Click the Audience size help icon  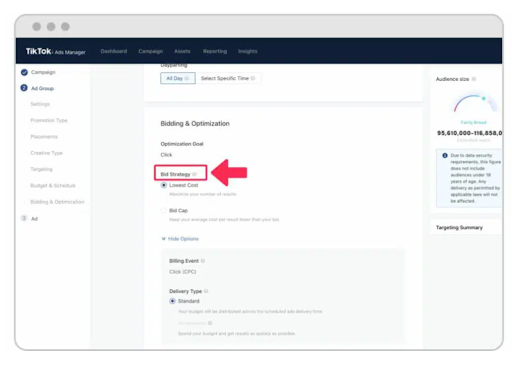(x=474, y=79)
